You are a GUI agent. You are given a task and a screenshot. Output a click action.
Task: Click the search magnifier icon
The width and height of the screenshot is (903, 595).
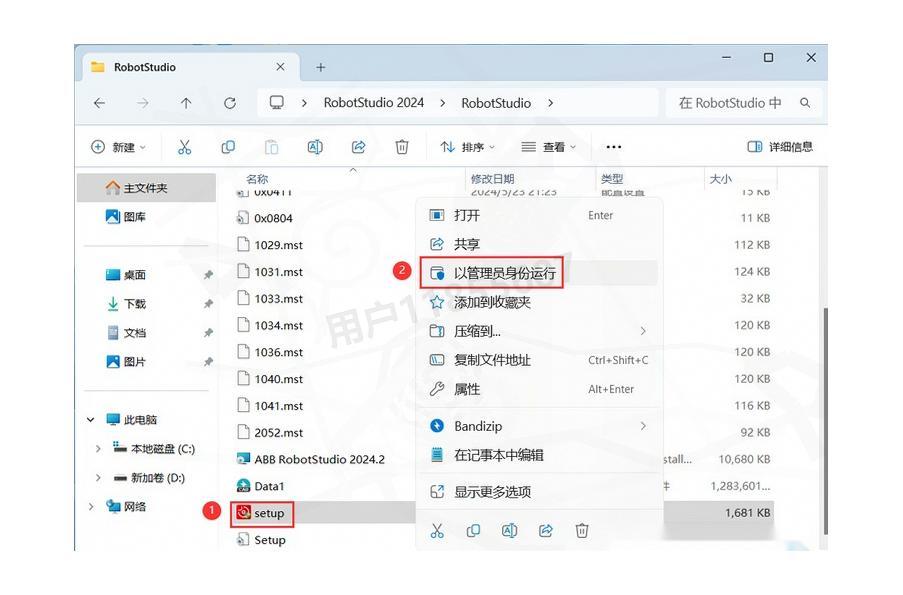[x=805, y=103]
